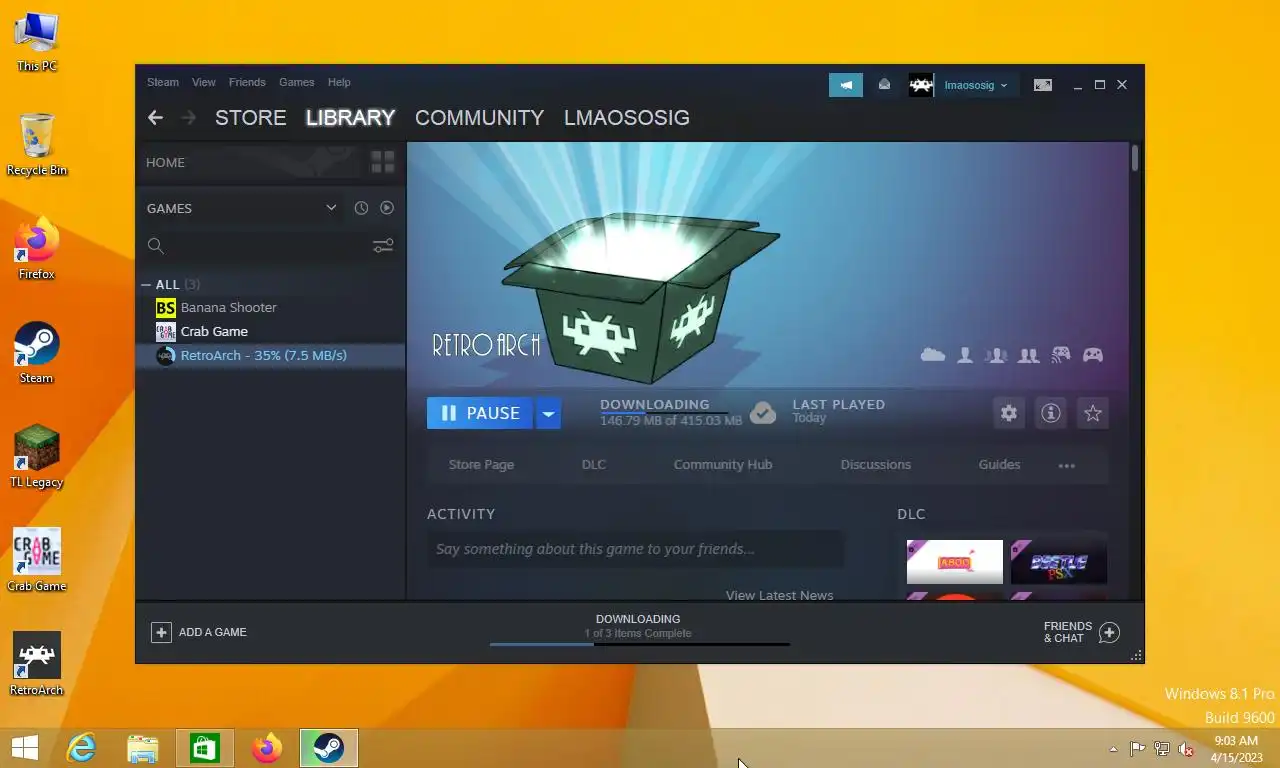
Task: Click the forward navigation arrow
Action: [x=188, y=118]
